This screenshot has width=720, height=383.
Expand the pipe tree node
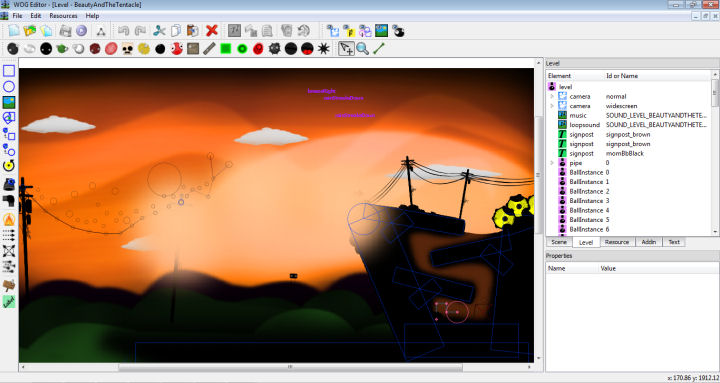[x=552, y=163]
